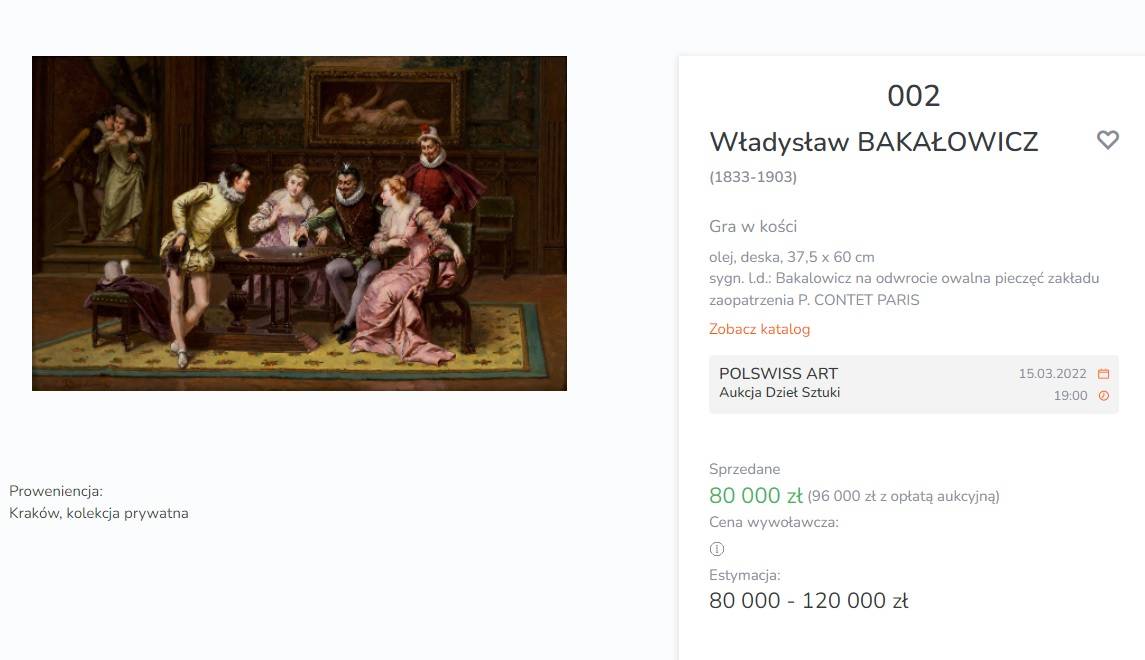
Task: Click the lot number 002
Action: click(x=913, y=96)
